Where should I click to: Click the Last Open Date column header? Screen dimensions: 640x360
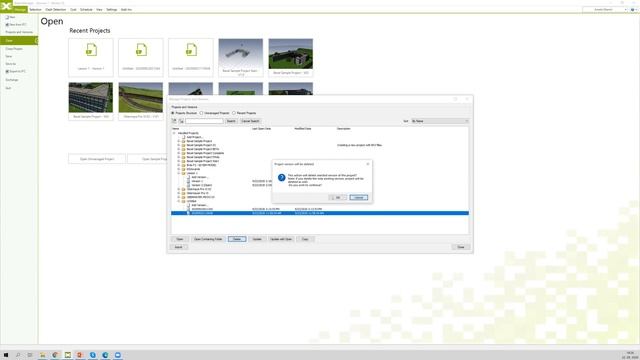coord(262,129)
